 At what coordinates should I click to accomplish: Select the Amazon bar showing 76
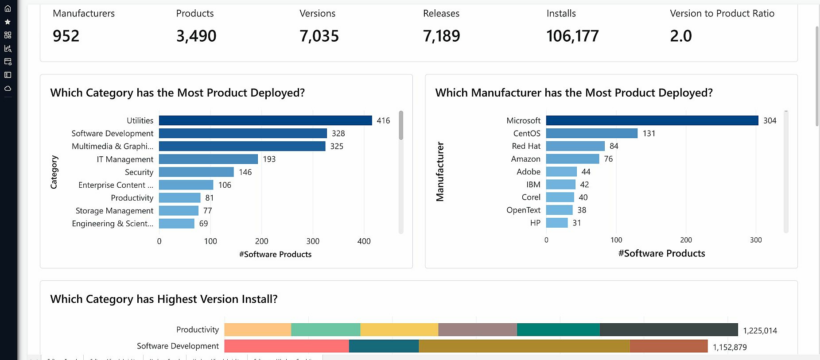pos(573,159)
